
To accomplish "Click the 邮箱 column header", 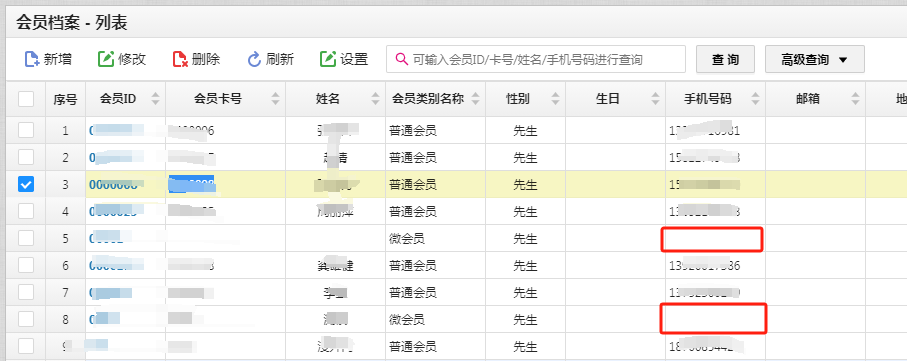I will click(x=816, y=99).
